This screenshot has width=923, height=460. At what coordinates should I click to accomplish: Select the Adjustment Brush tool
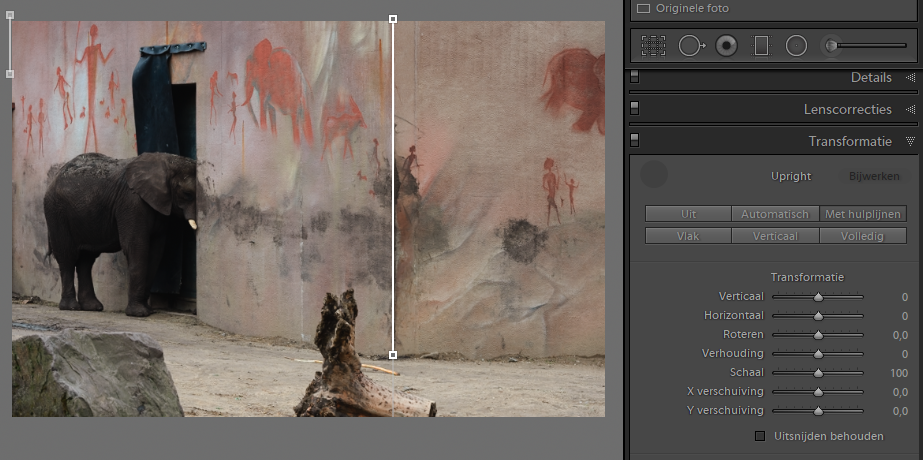click(830, 45)
